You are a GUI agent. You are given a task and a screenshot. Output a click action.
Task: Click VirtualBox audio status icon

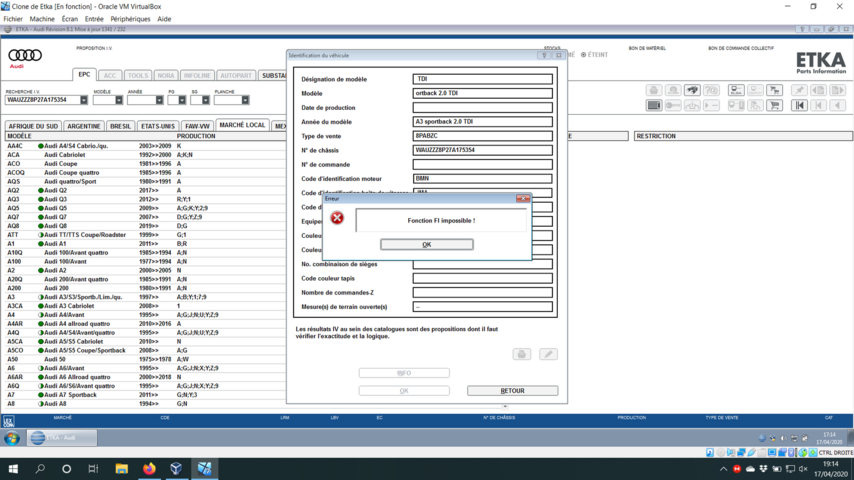coord(731,452)
